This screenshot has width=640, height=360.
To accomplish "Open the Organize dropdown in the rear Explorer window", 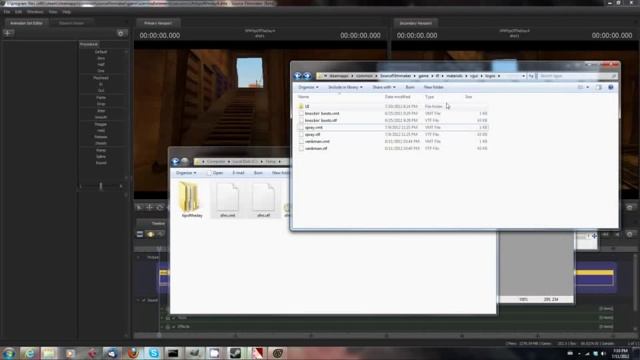I will point(186,173).
